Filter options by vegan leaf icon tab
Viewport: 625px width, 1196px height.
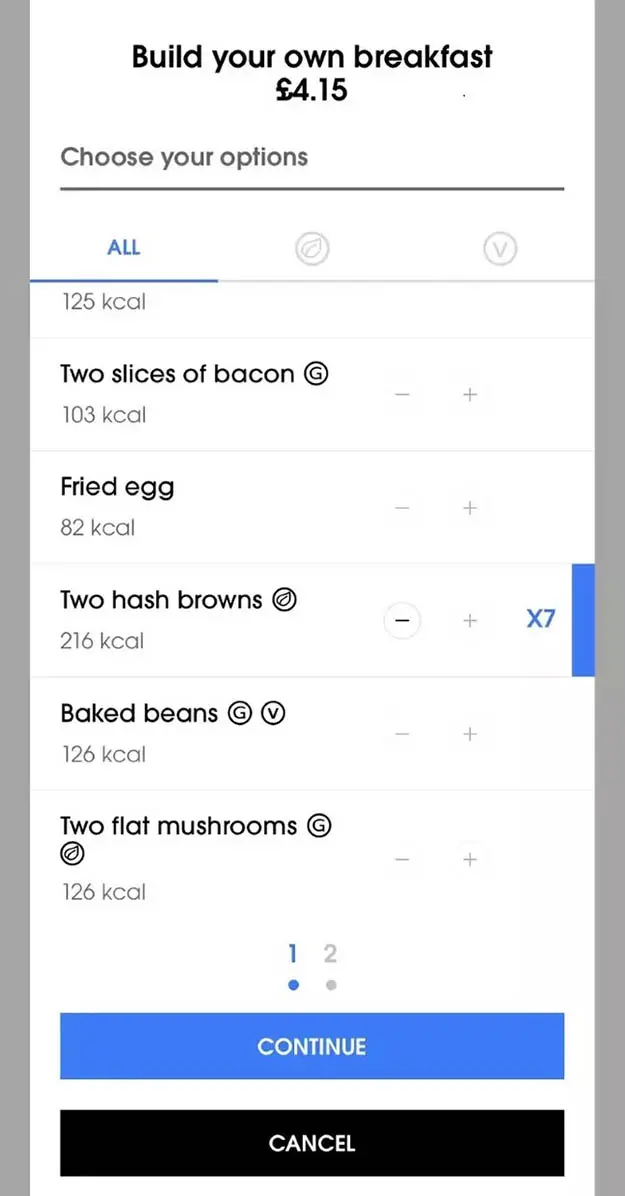(x=312, y=249)
